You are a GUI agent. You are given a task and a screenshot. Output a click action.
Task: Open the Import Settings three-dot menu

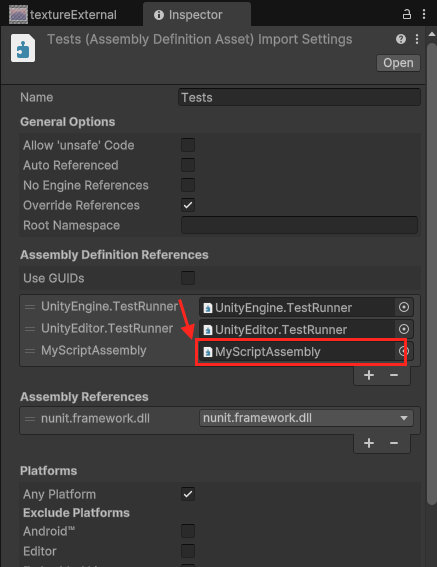(417, 39)
